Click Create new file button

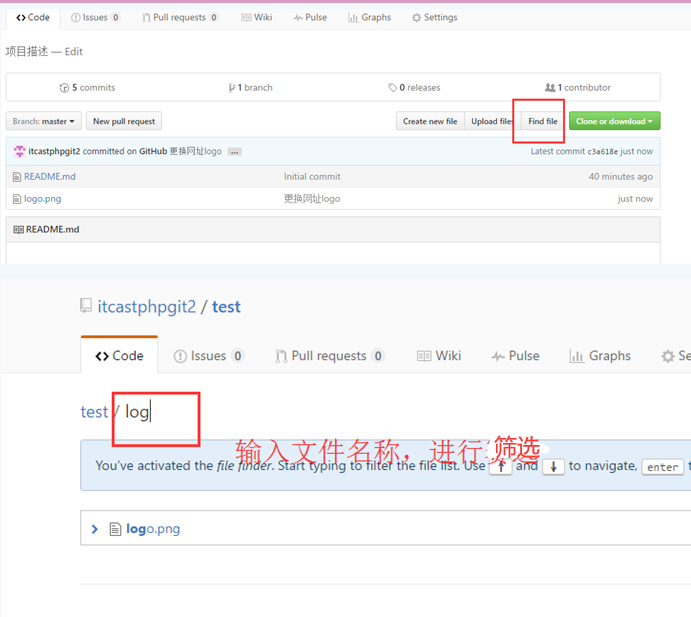(x=430, y=121)
